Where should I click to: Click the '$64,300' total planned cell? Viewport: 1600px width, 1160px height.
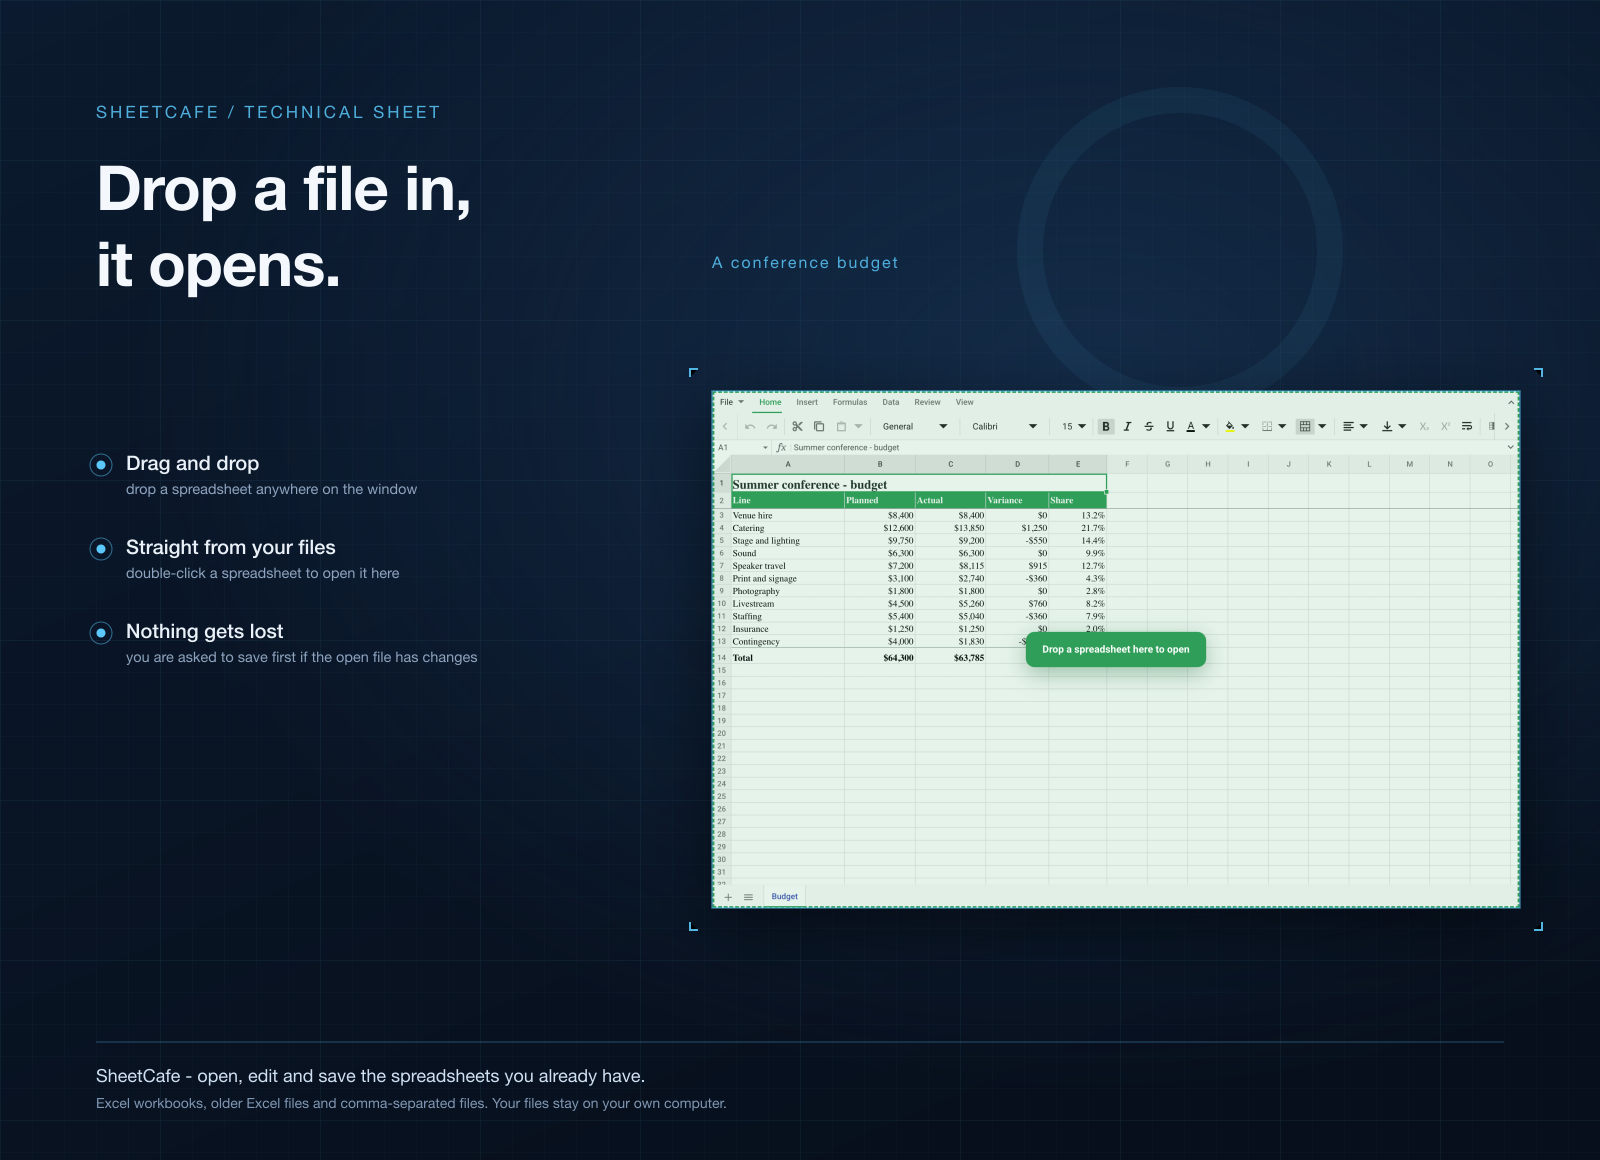tap(880, 658)
